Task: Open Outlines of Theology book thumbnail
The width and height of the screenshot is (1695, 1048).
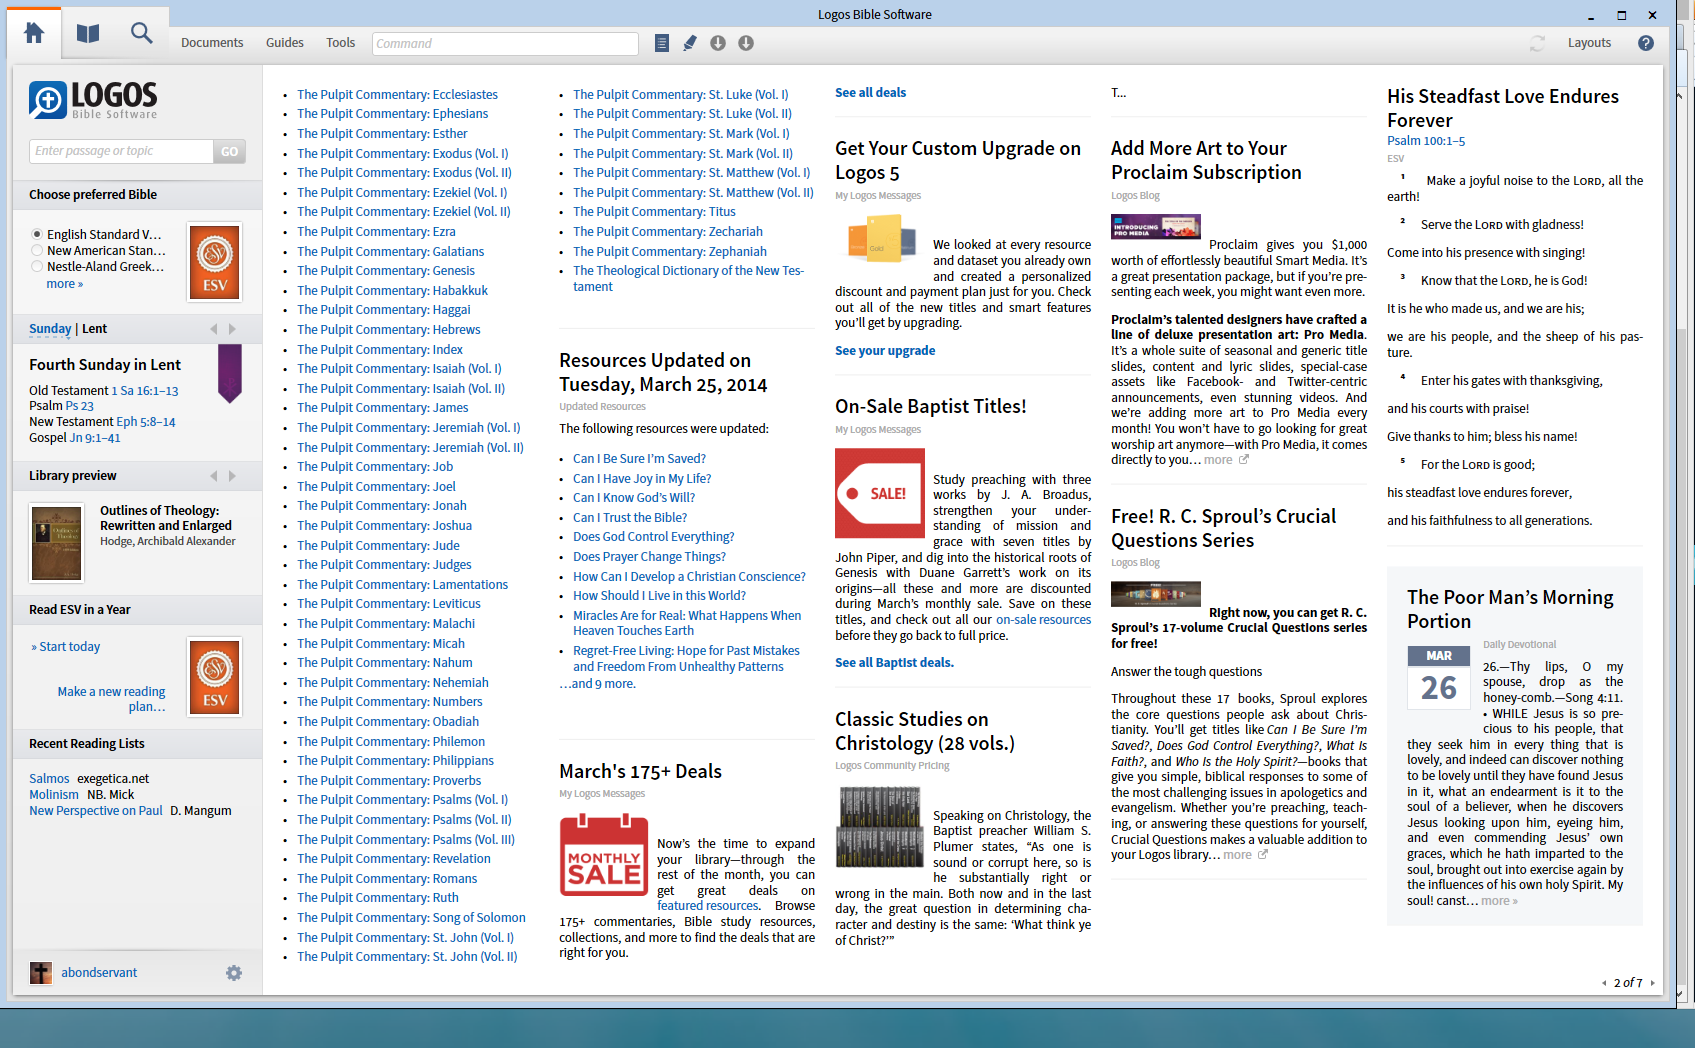Action: 57,543
